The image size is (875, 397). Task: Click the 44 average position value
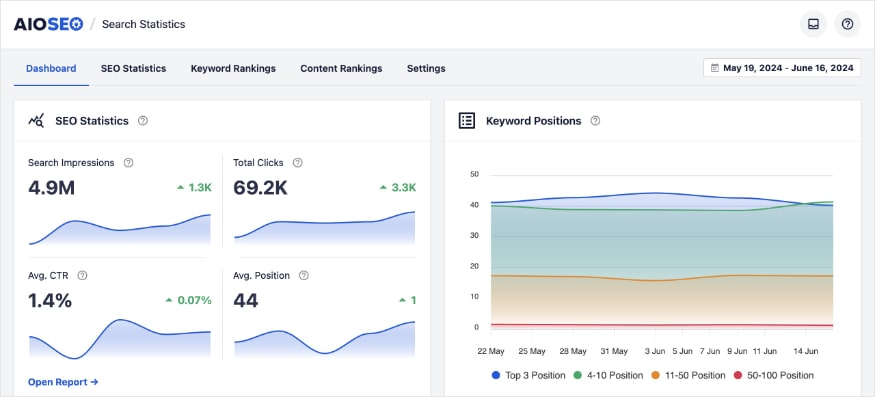246,301
